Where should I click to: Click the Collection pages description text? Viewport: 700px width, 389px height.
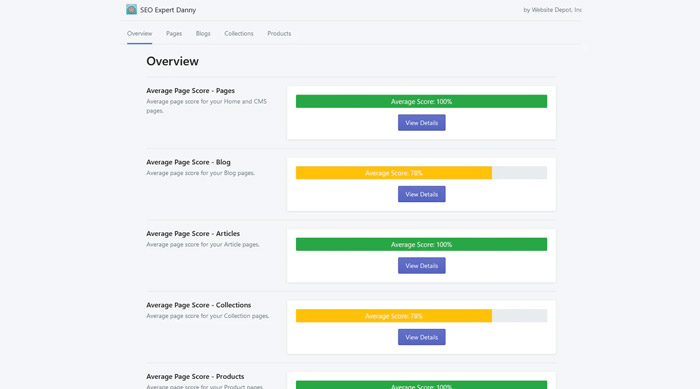[208, 316]
